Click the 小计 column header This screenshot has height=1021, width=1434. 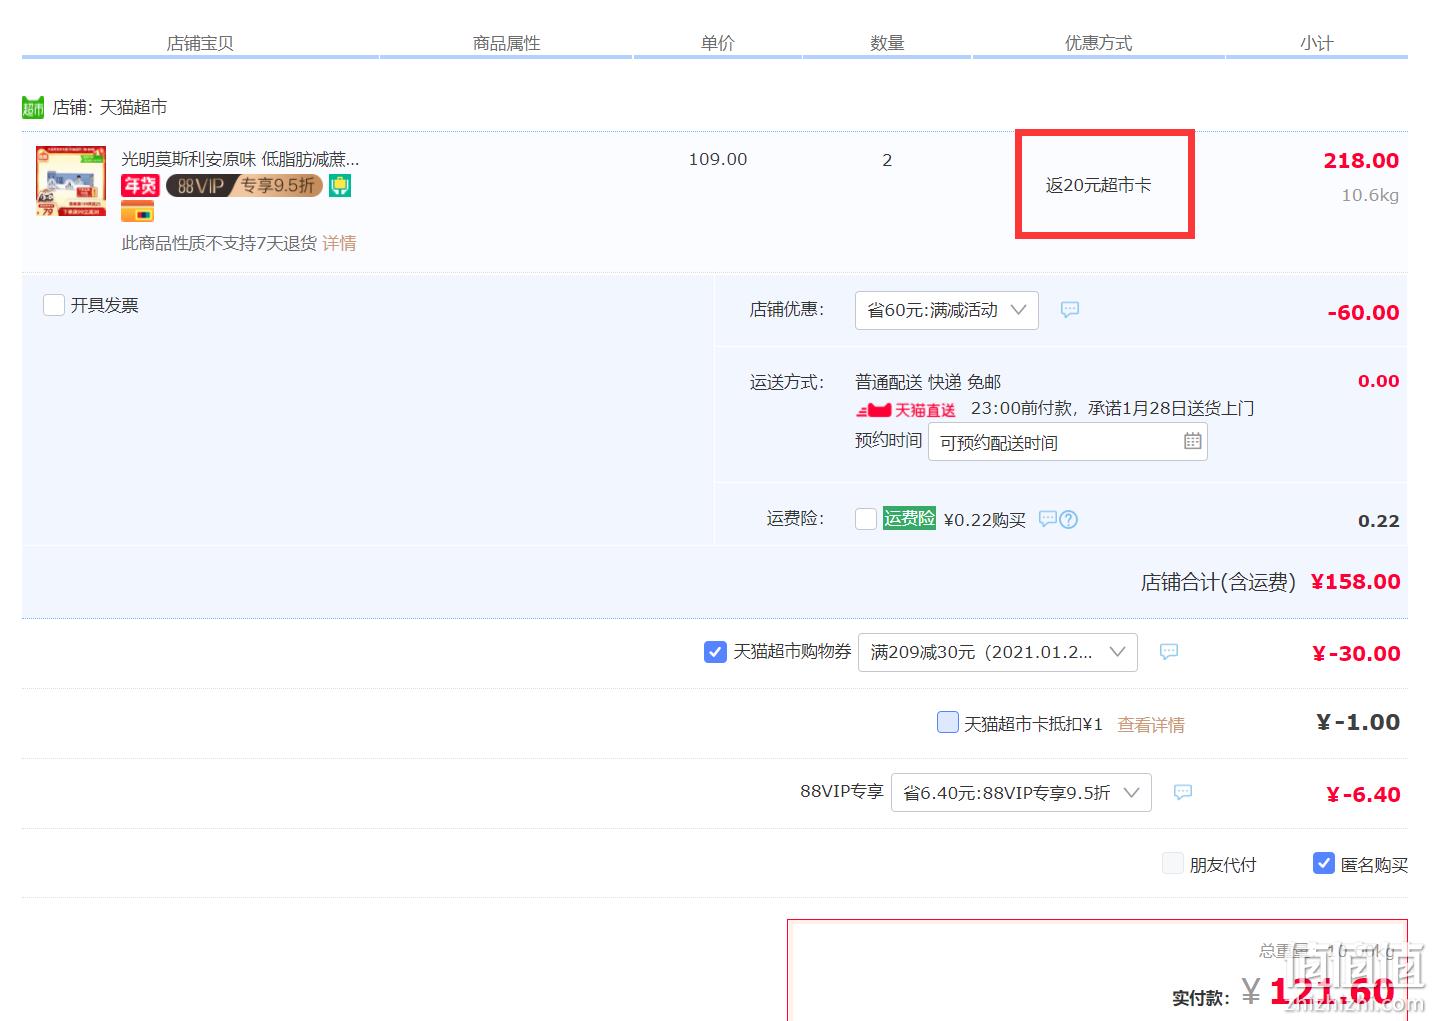click(x=1316, y=43)
